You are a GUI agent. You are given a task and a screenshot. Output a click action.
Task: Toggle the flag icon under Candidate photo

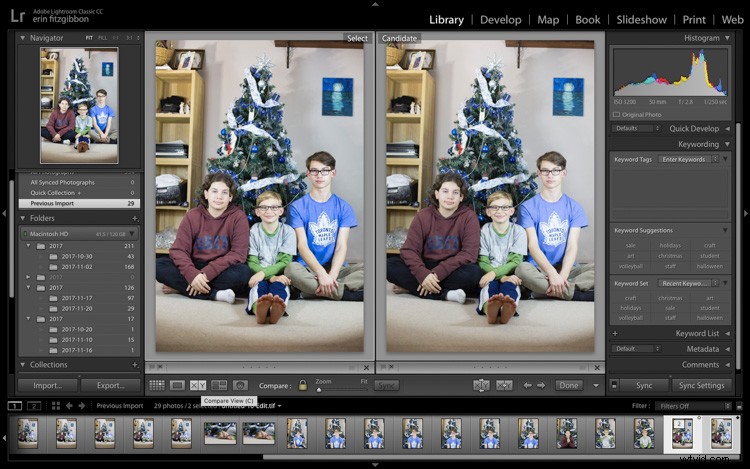tap(383, 367)
